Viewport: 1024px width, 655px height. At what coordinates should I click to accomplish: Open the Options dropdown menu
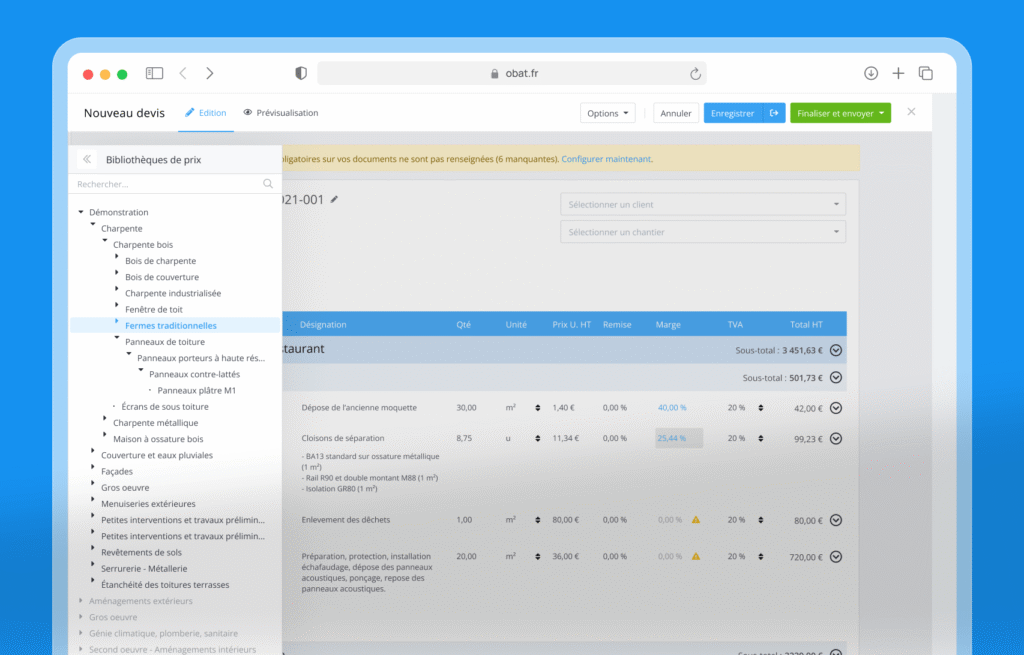(x=608, y=113)
